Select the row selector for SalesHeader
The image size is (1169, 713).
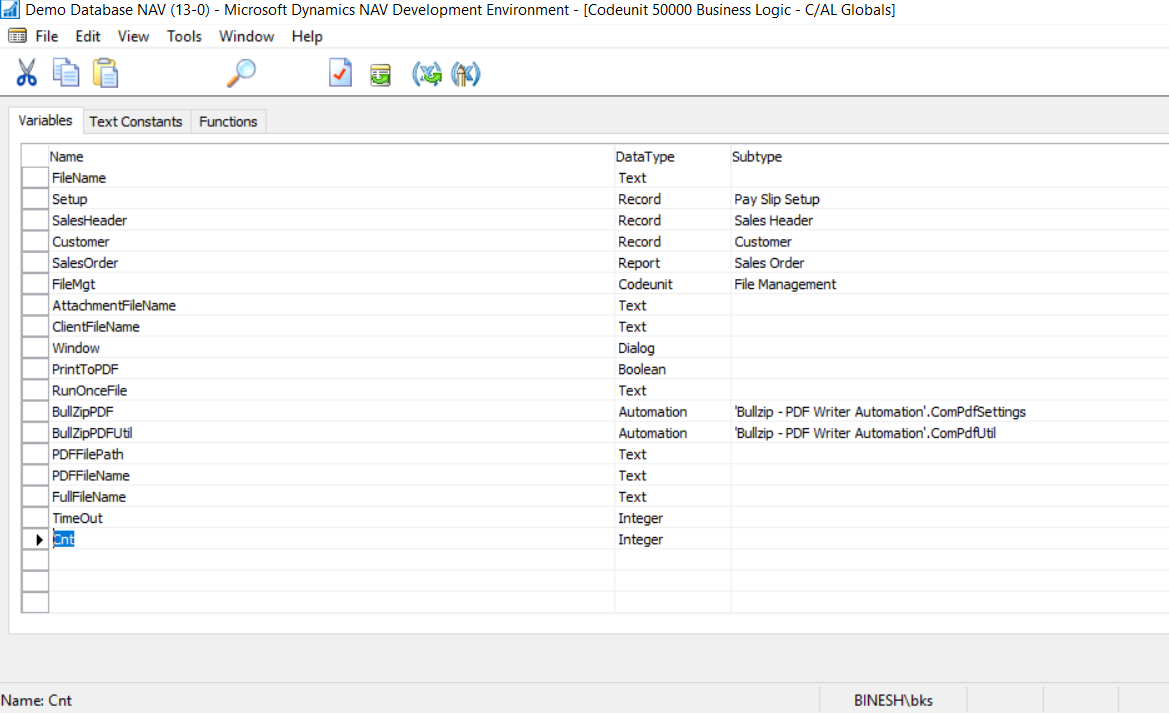(x=35, y=220)
